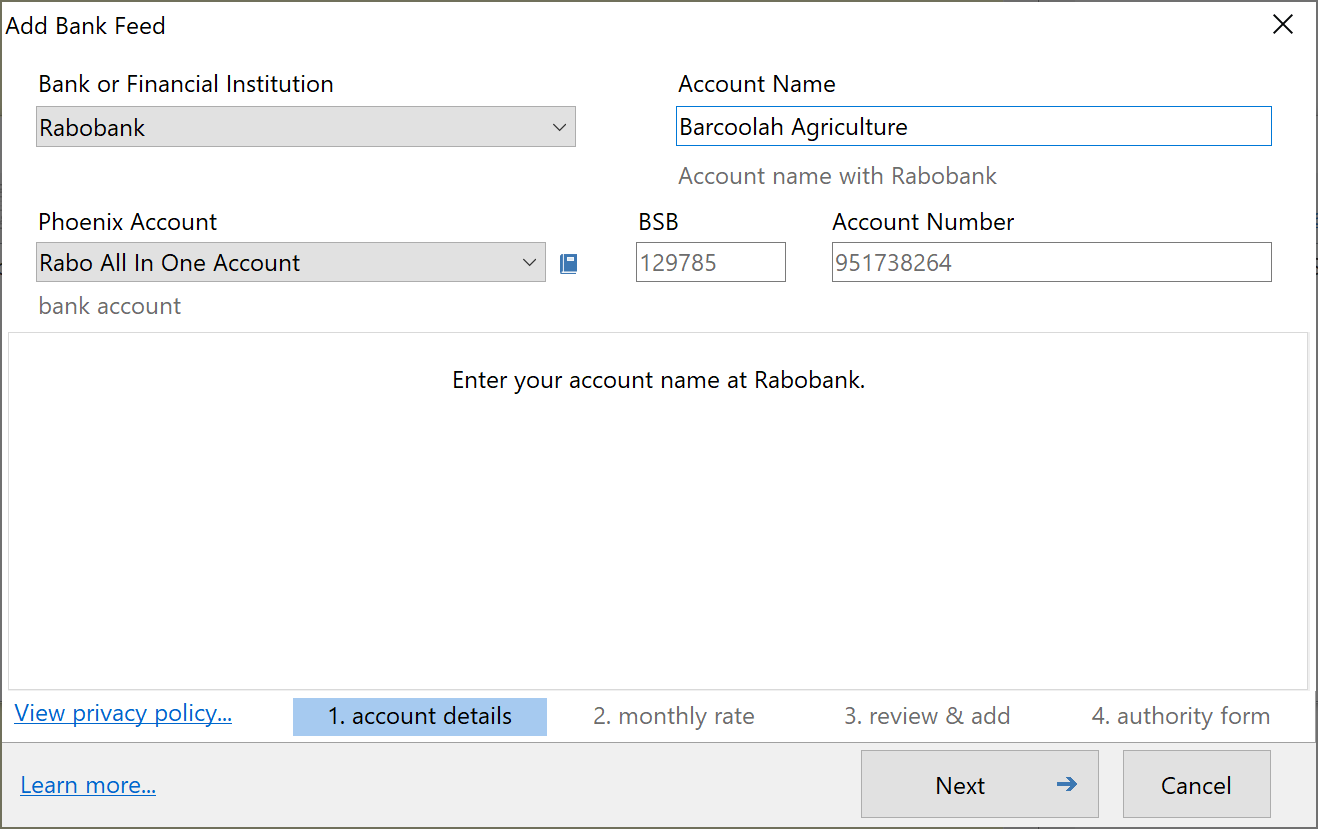Click the Account Name input field
The width and height of the screenshot is (1318, 829).
(x=974, y=127)
